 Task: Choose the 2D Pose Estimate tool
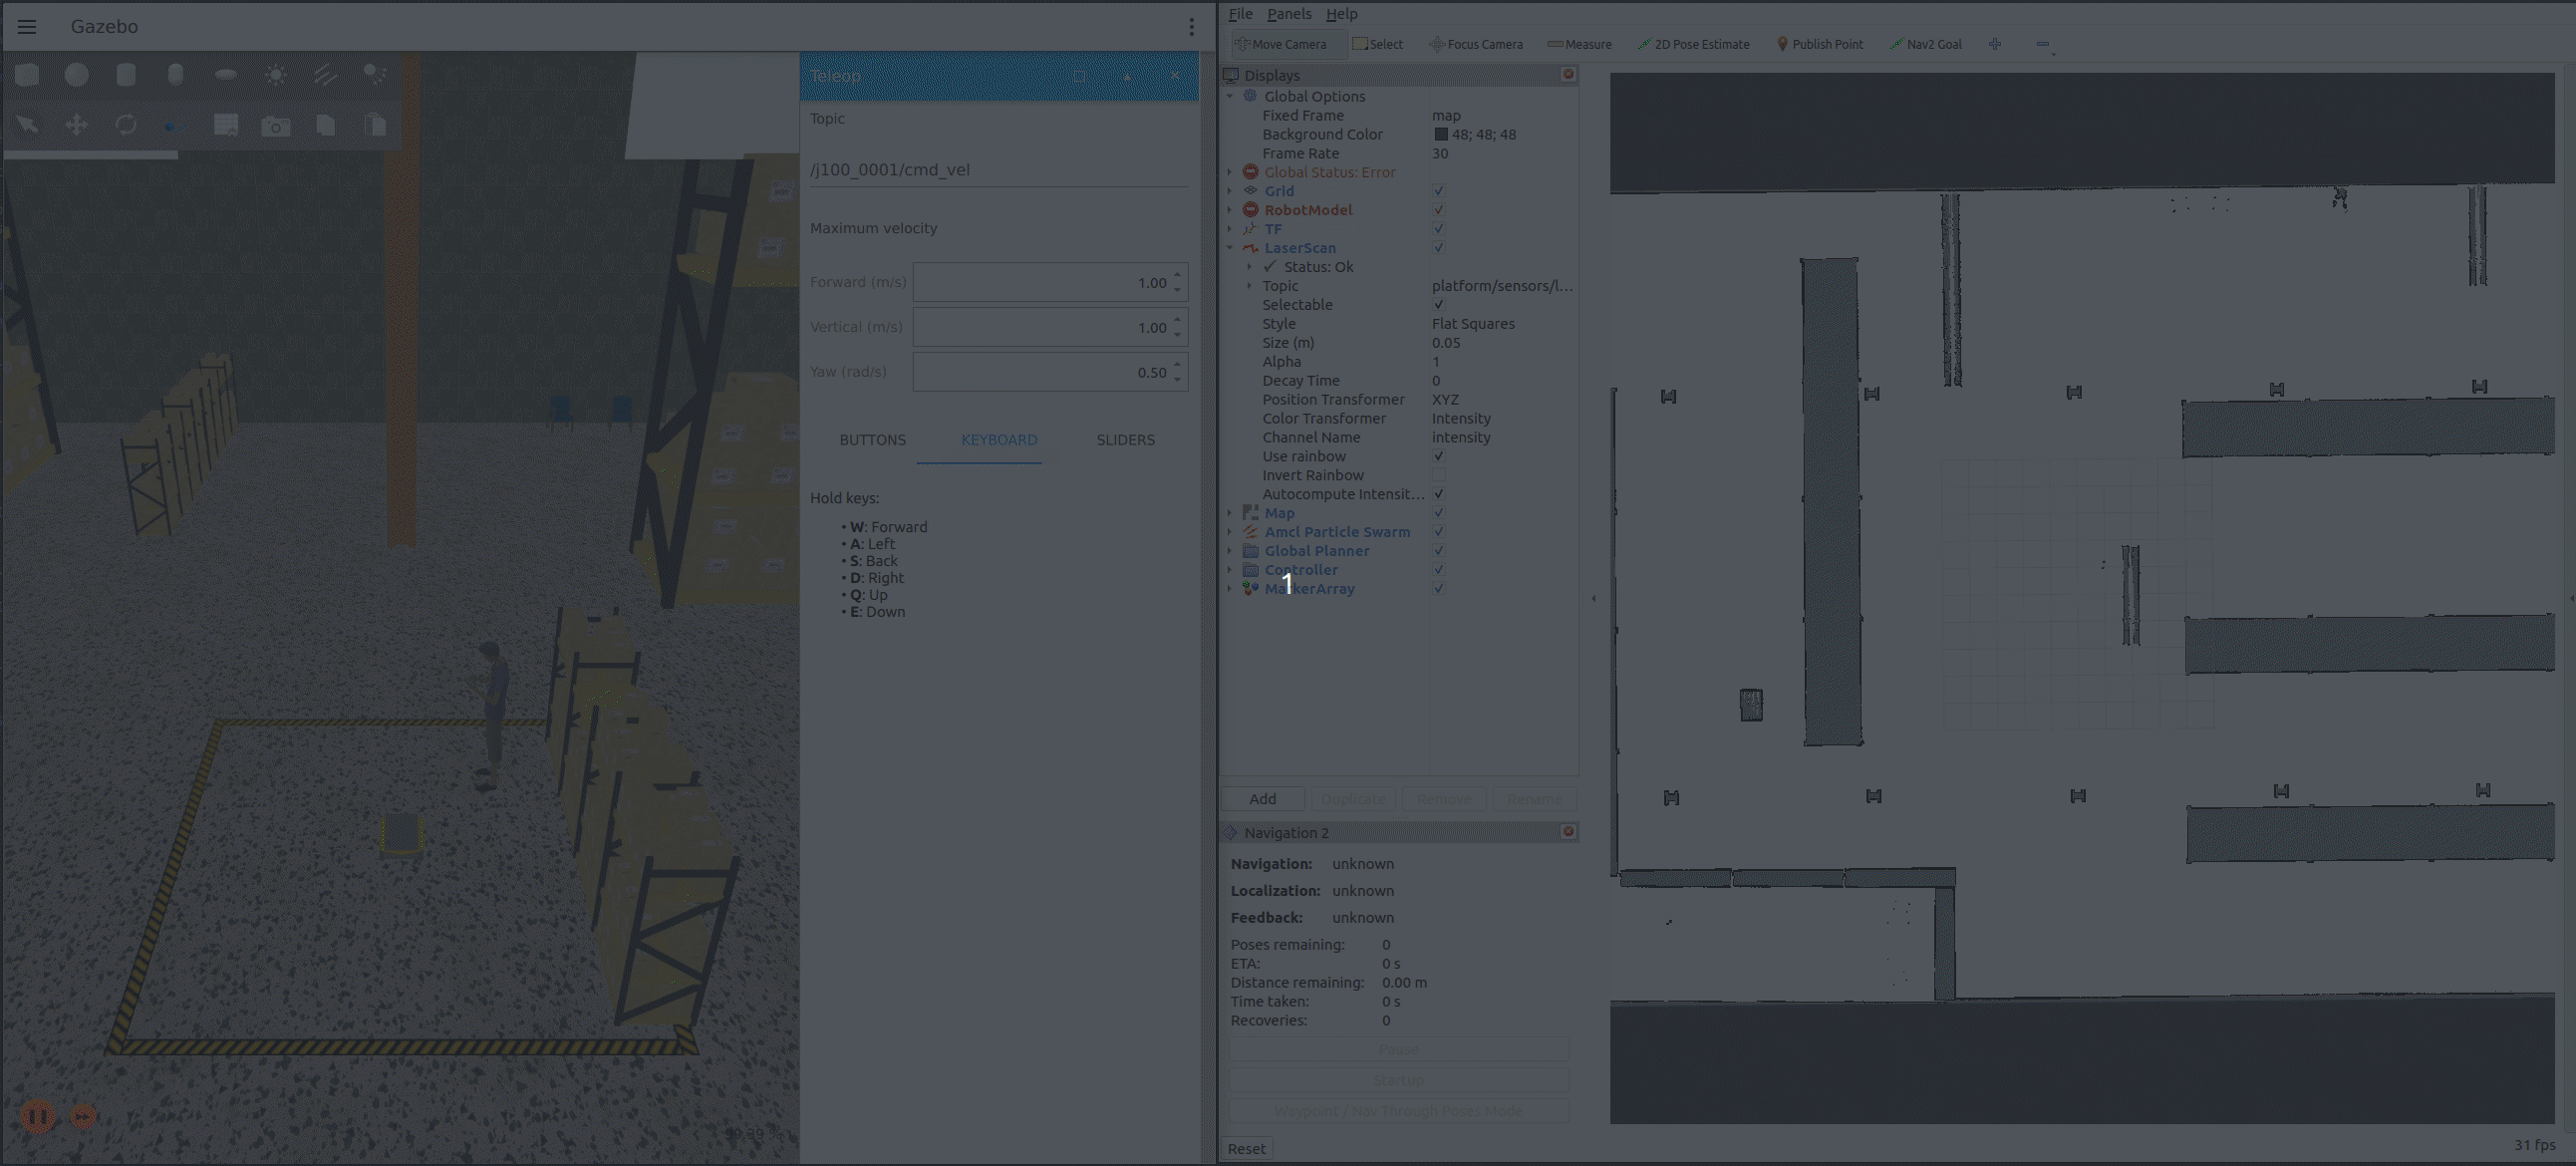coord(1693,44)
